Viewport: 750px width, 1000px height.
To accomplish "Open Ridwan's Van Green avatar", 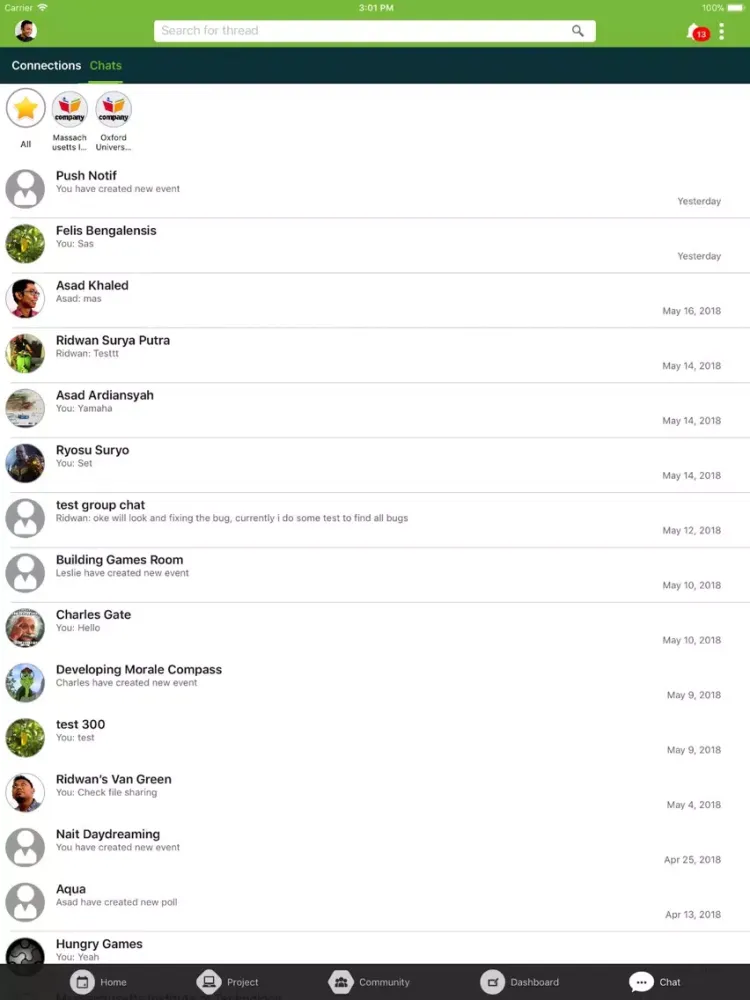I will [25, 793].
